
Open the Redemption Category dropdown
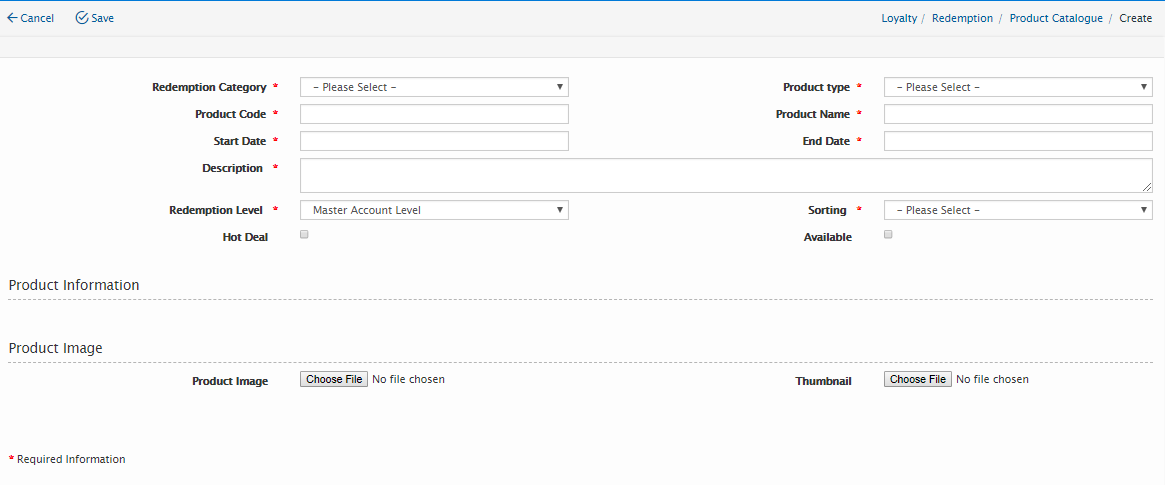point(434,87)
